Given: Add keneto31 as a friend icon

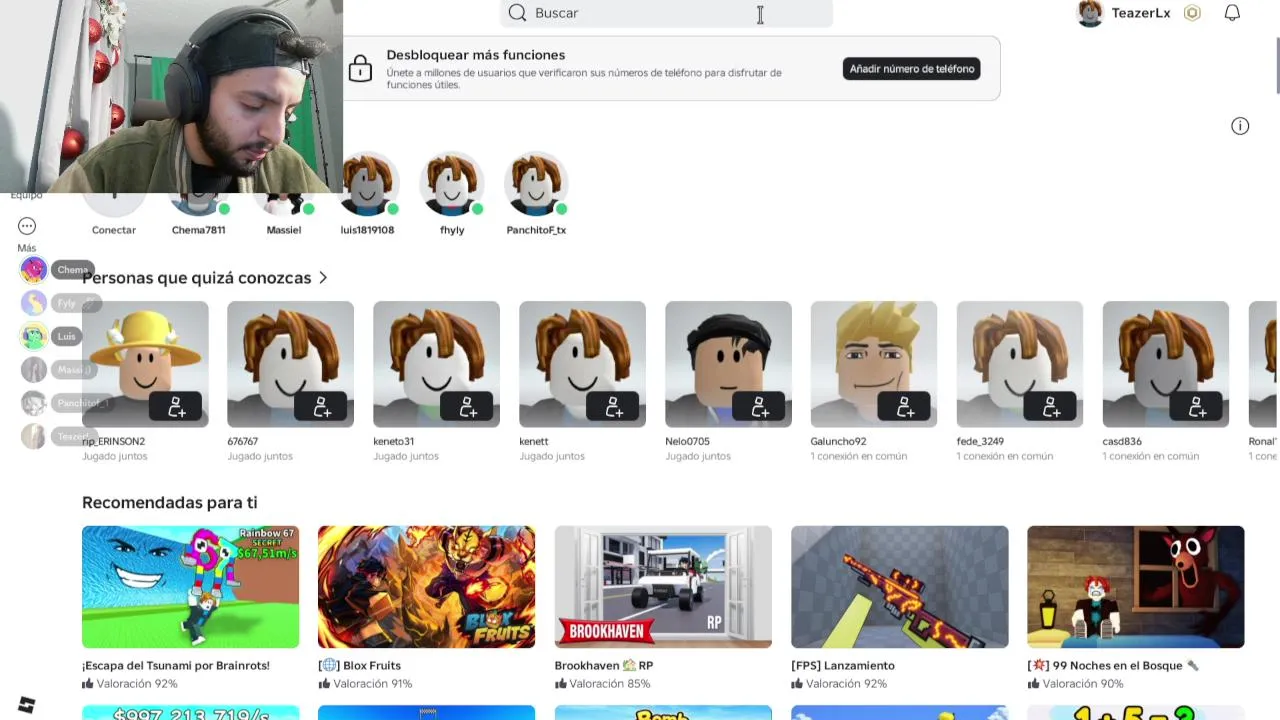Looking at the screenshot, I should pyautogui.click(x=468, y=407).
